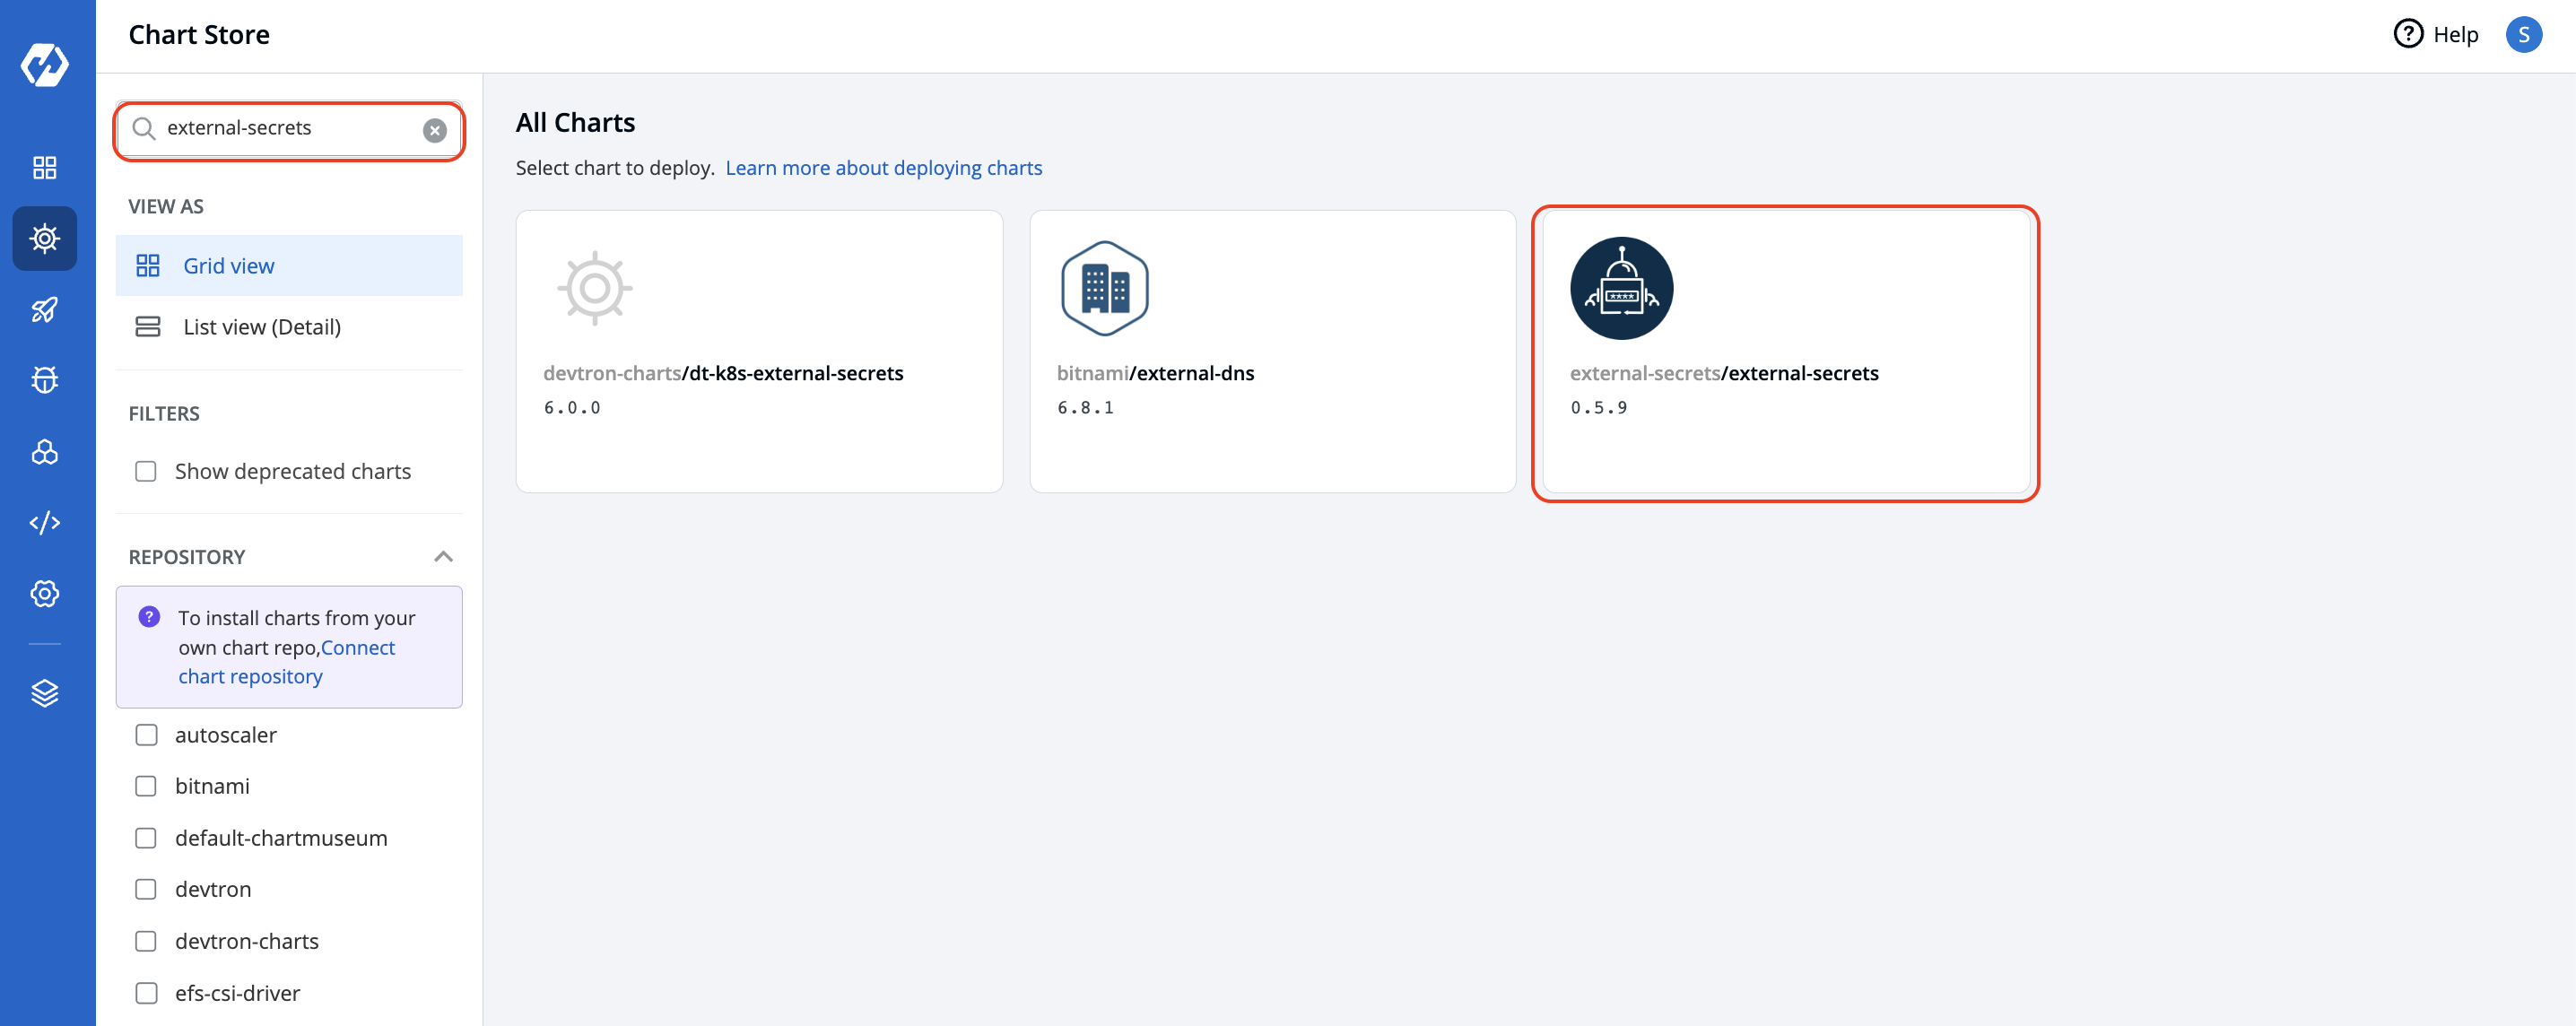Open the stack manager icon at sidebar bottom
Screen dimensions: 2576x1026
tap(44, 693)
